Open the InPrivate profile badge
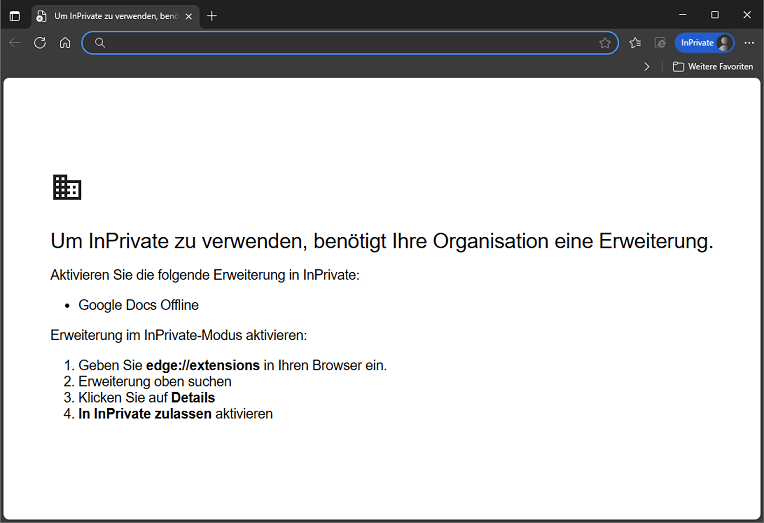This screenshot has height=523, width=764. [x=704, y=43]
